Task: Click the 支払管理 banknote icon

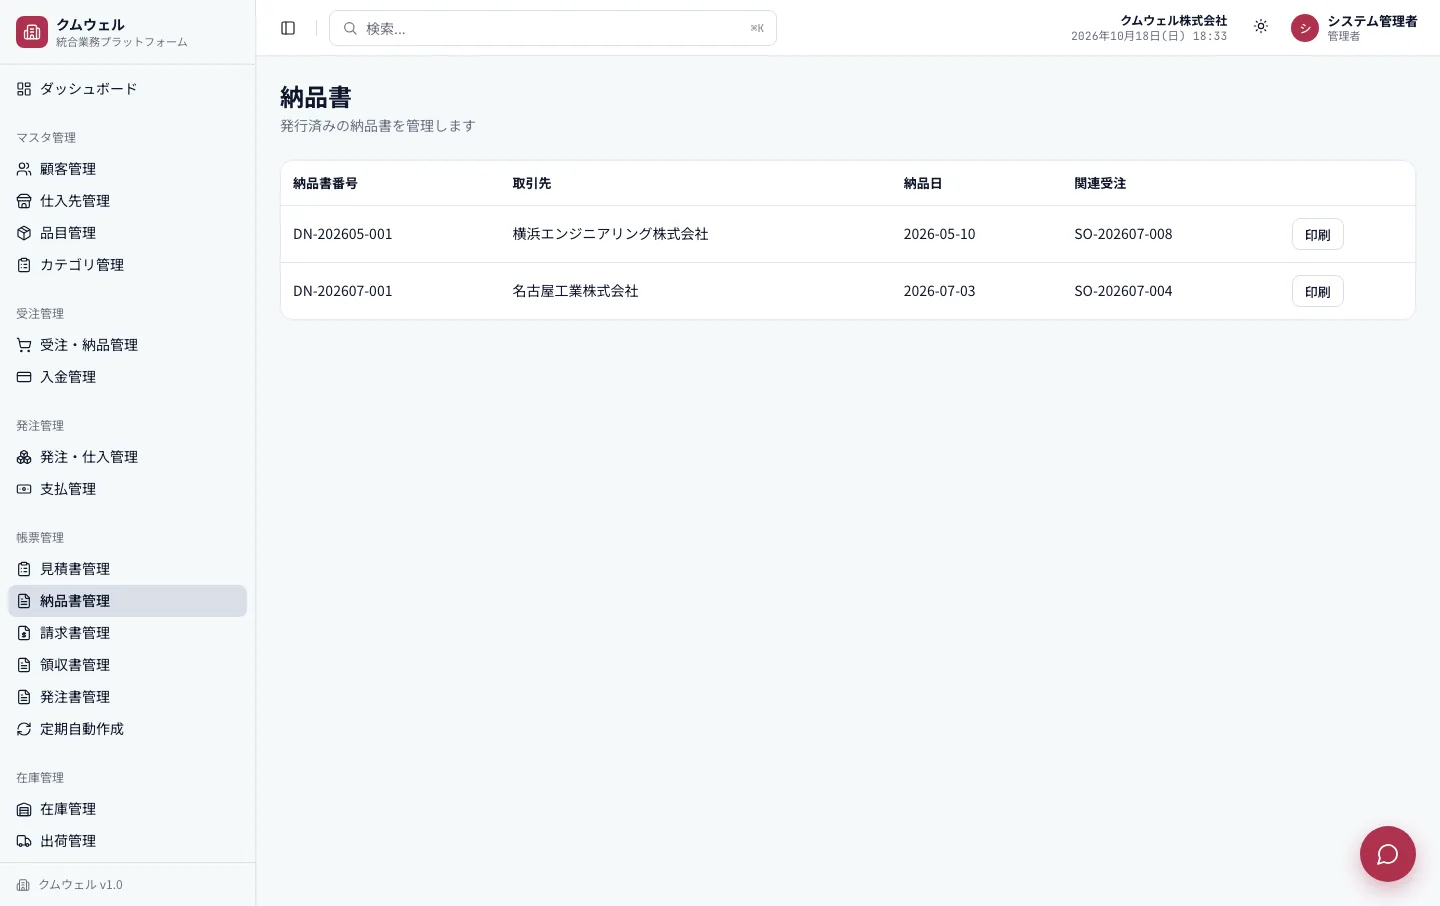Action: coord(24,489)
